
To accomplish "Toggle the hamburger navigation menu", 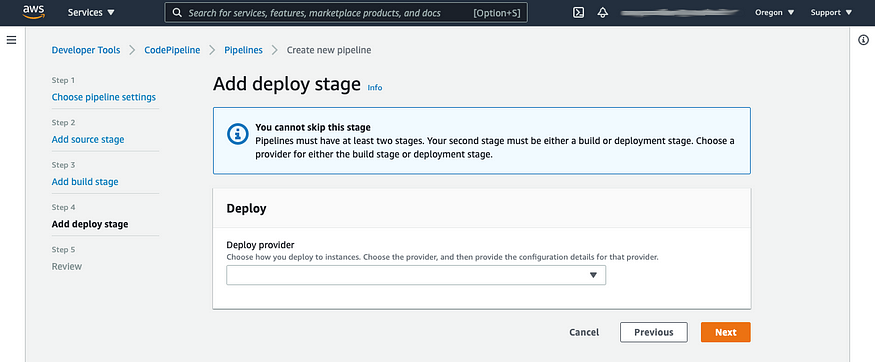I will (x=11, y=40).
